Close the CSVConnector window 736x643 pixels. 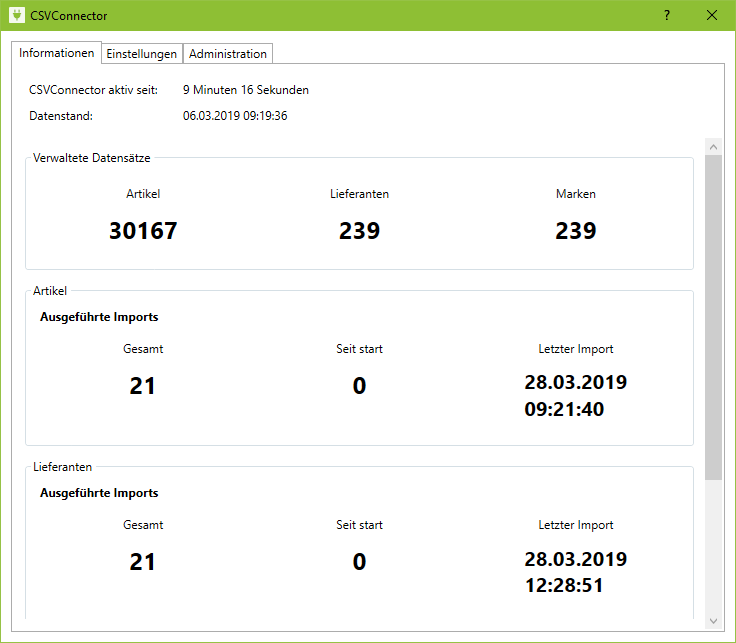coord(712,16)
